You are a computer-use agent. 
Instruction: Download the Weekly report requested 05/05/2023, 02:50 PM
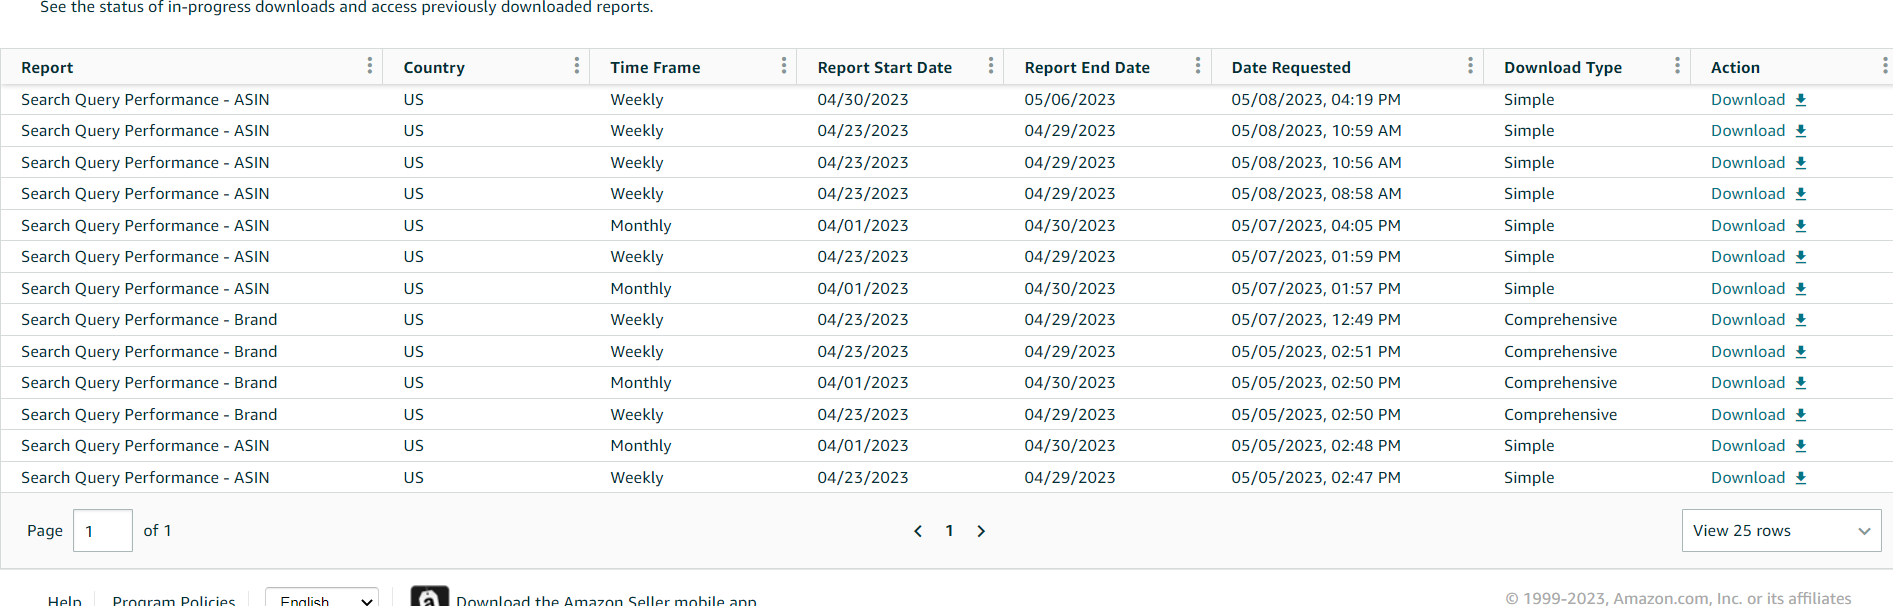click(1758, 415)
